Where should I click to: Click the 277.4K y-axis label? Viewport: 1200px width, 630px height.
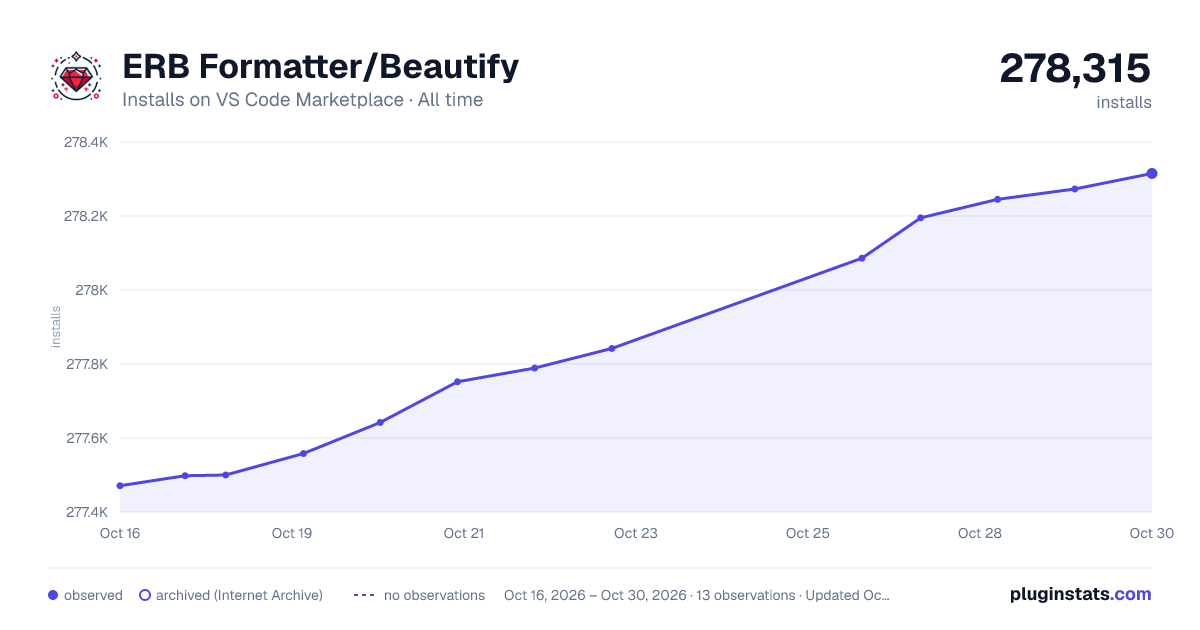click(86, 512)
